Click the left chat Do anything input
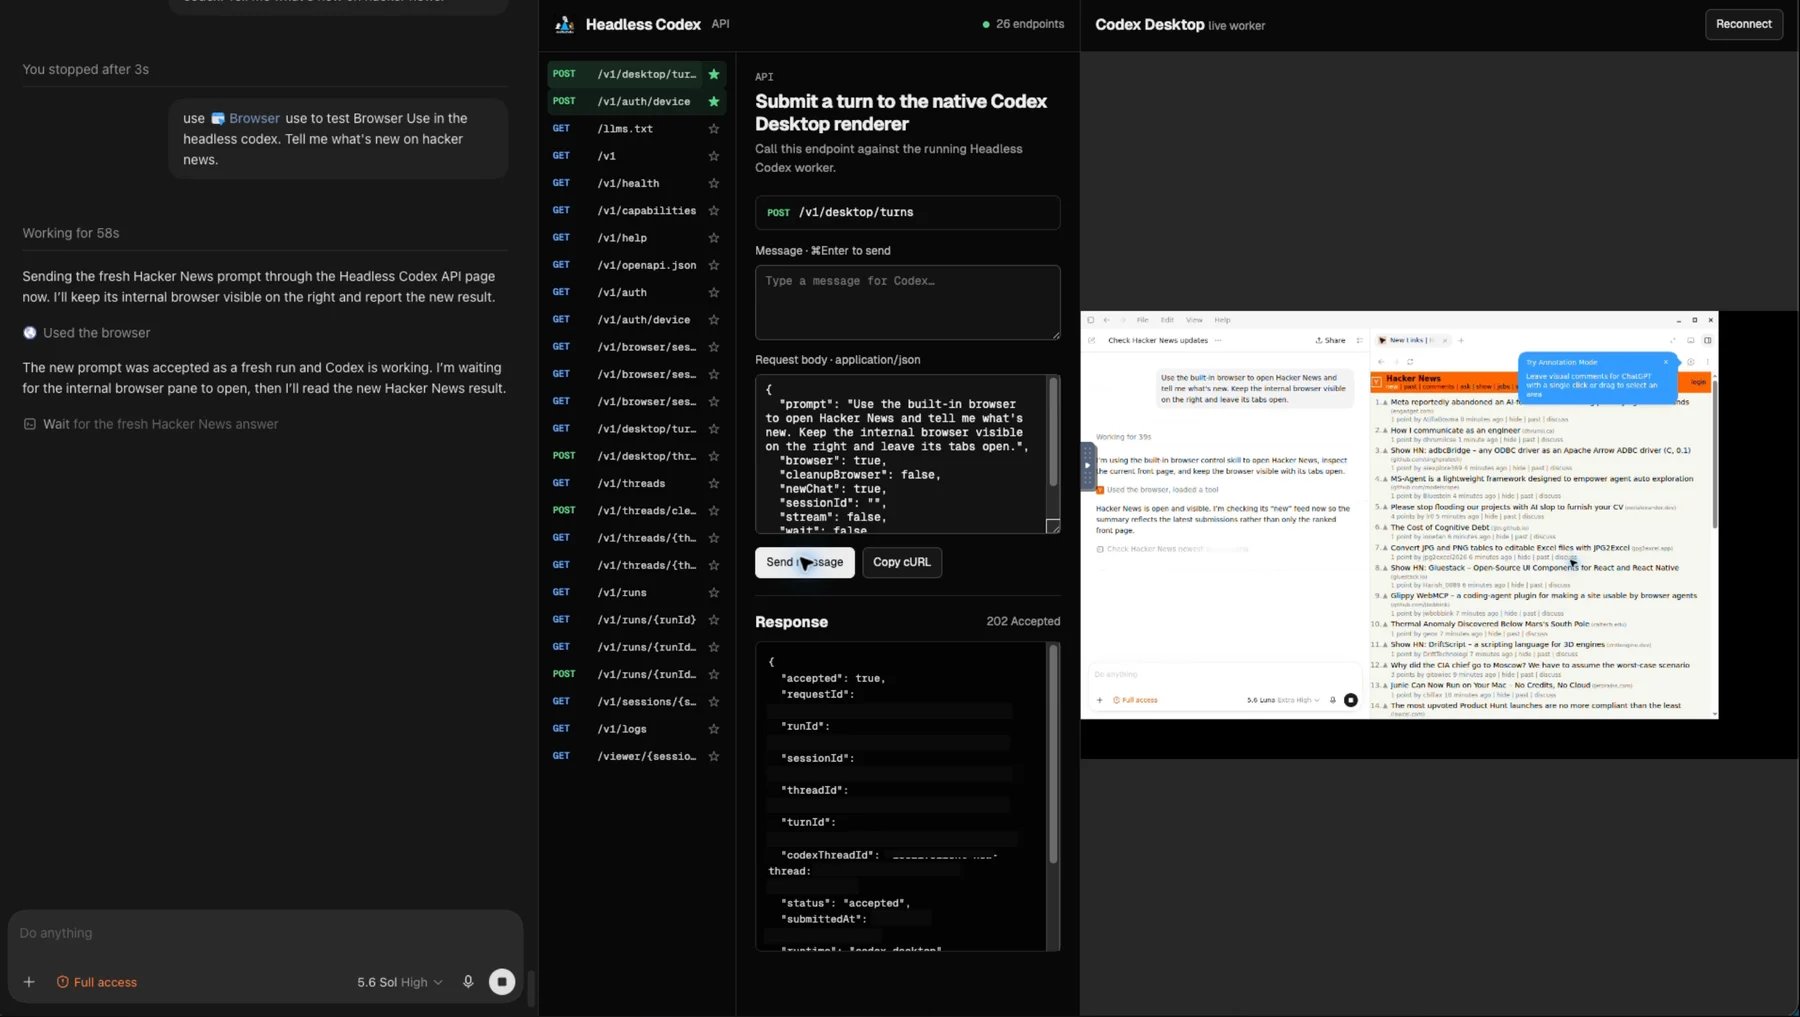This screenshot has height=1017, width=1800. pos(265,933)
